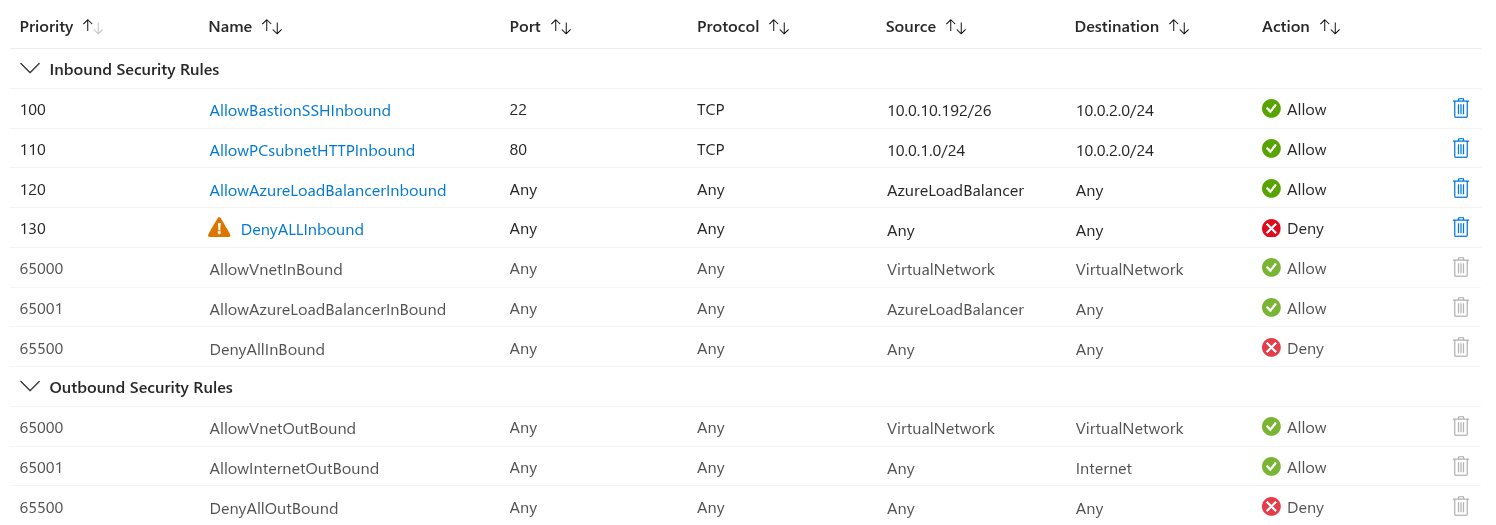1496x525 pixels.
Task: Select the default AllowVnetInBound rule row
Action: (745, 268)
